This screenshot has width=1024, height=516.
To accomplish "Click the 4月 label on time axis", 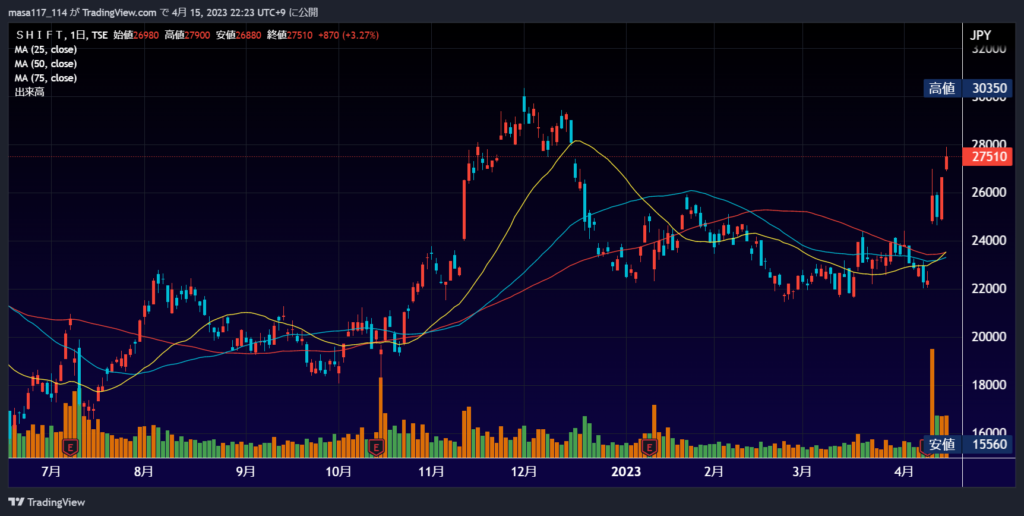I will (x=904, y=471).
